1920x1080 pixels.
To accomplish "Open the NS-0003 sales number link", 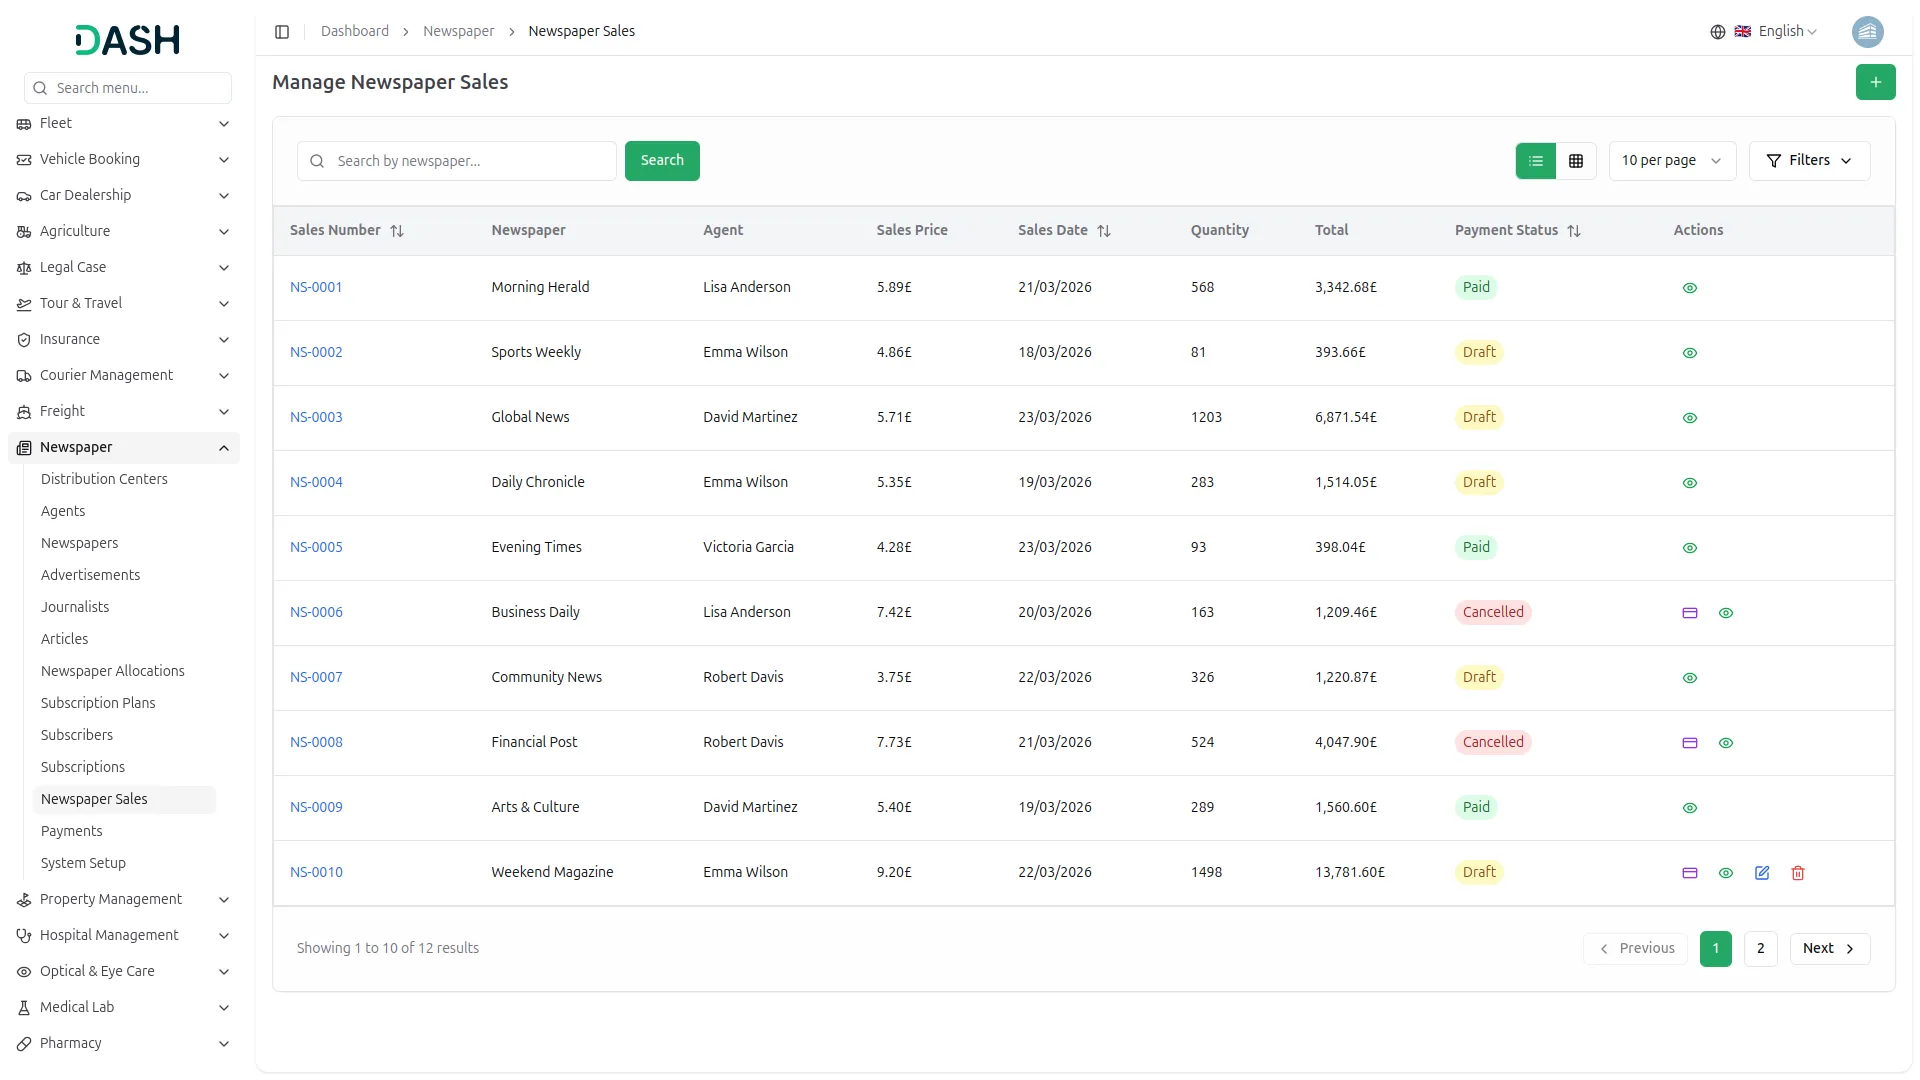I will [316, 417].
